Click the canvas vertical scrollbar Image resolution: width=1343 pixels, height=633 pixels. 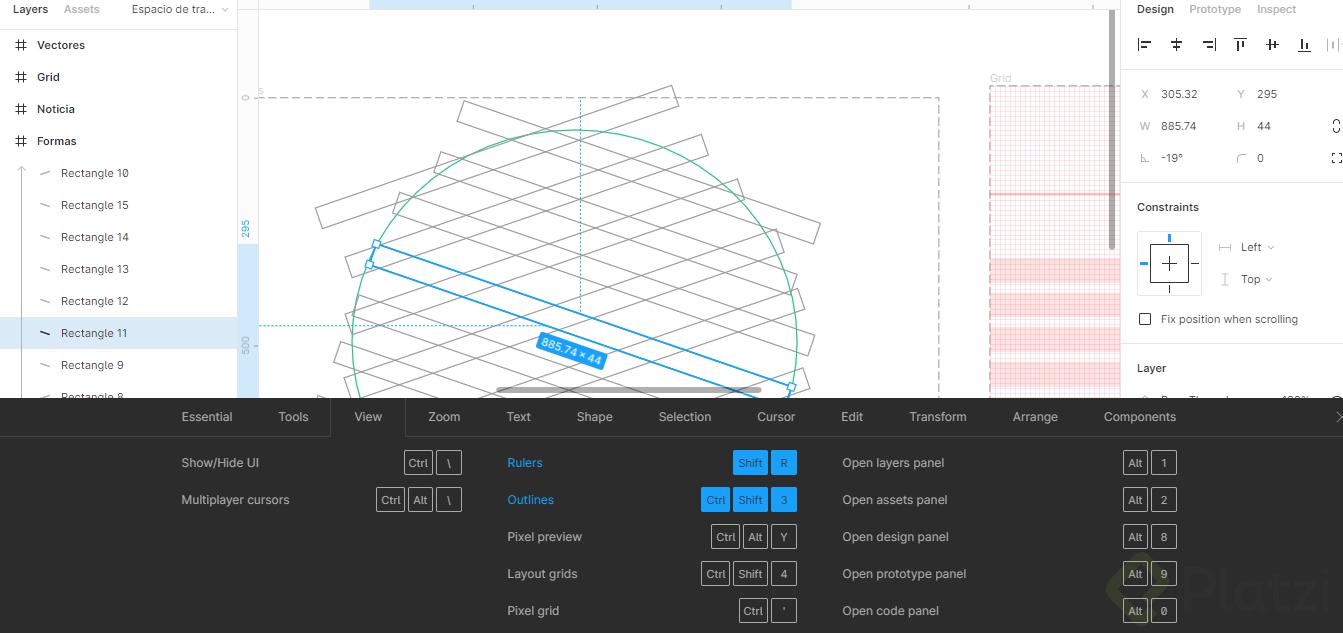pos(1112,130)
